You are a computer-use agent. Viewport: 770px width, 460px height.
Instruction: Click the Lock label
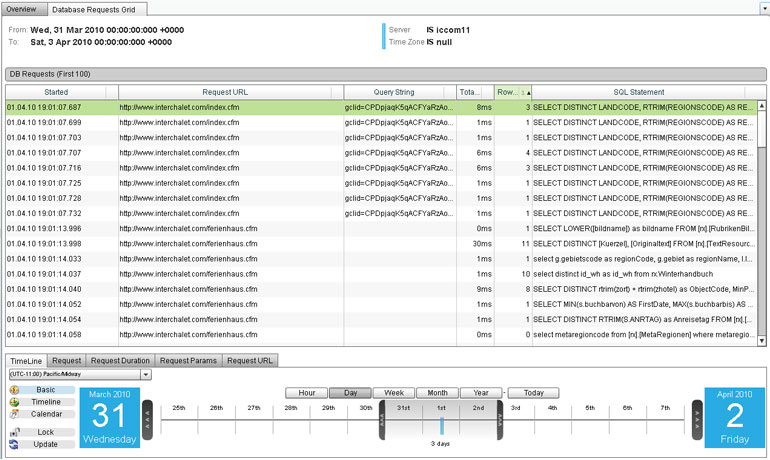[x=46, y=433]
